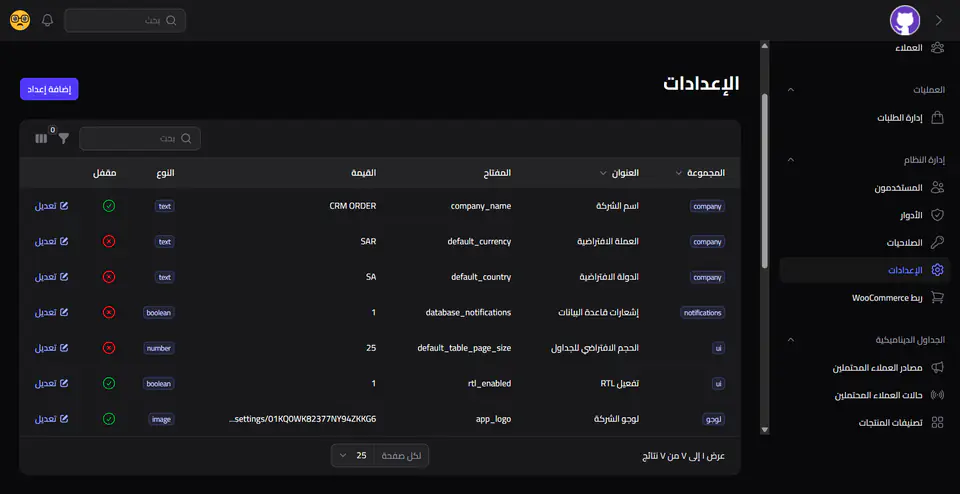Click the lead statuses signal icon

[937, 395]
